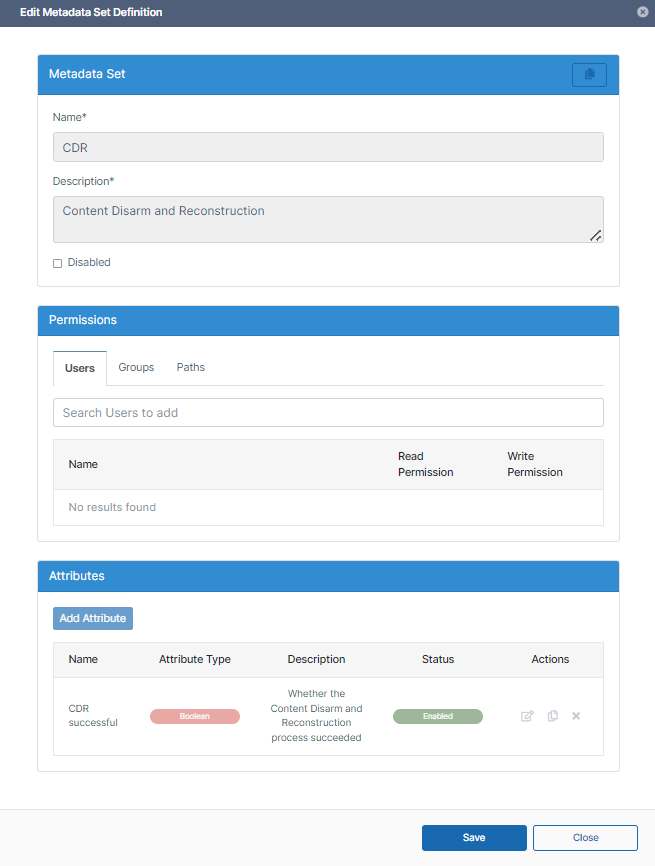Select the Paths tab
Image resolution: width=655 pixels, height=866 pixels.
pos(191,368)
